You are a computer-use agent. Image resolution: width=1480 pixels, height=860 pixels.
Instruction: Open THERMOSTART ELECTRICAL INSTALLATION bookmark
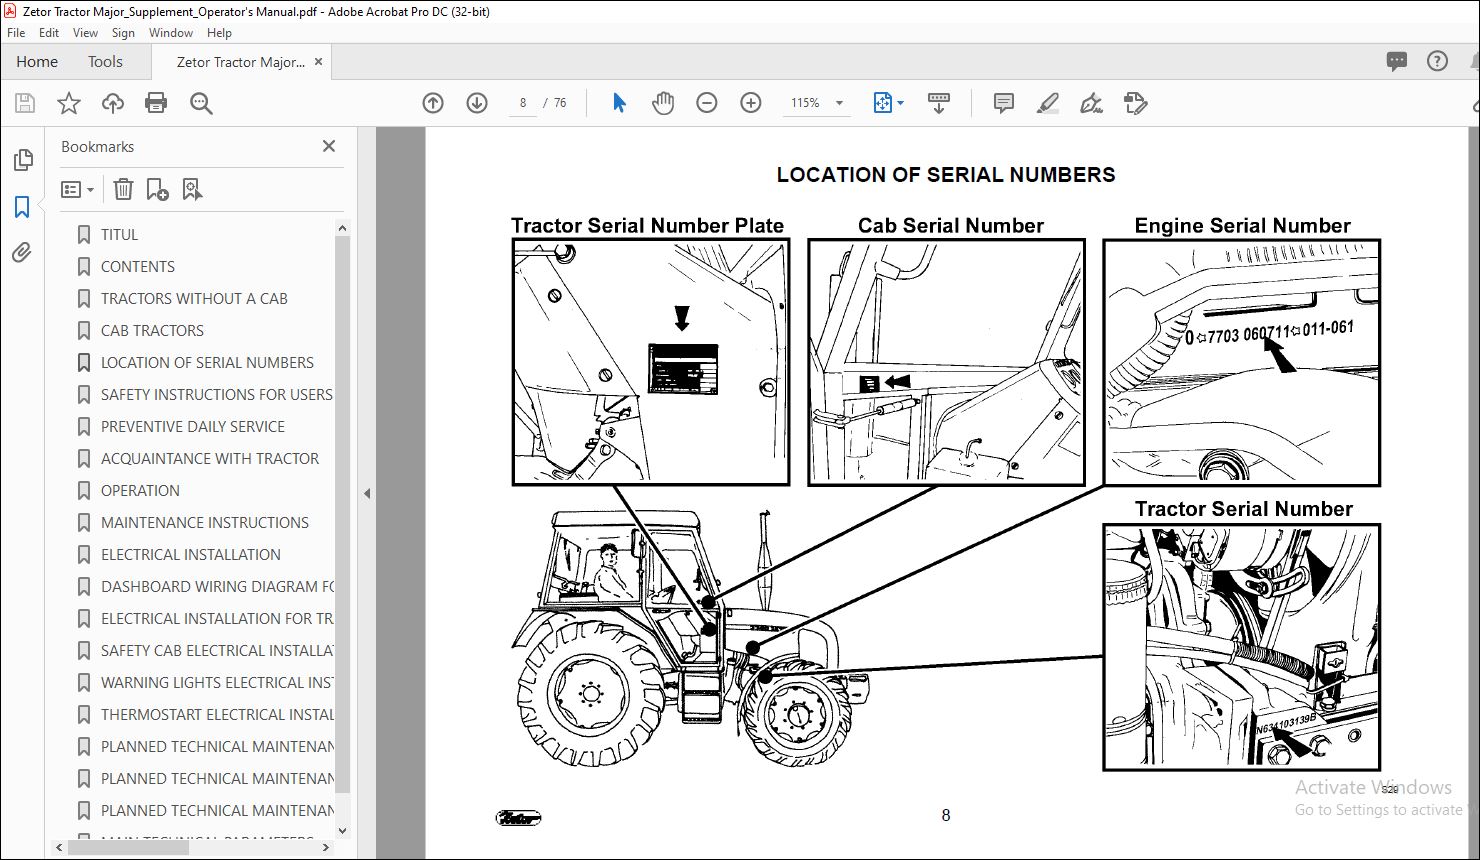pyautogui.click(x=217, y=714)
